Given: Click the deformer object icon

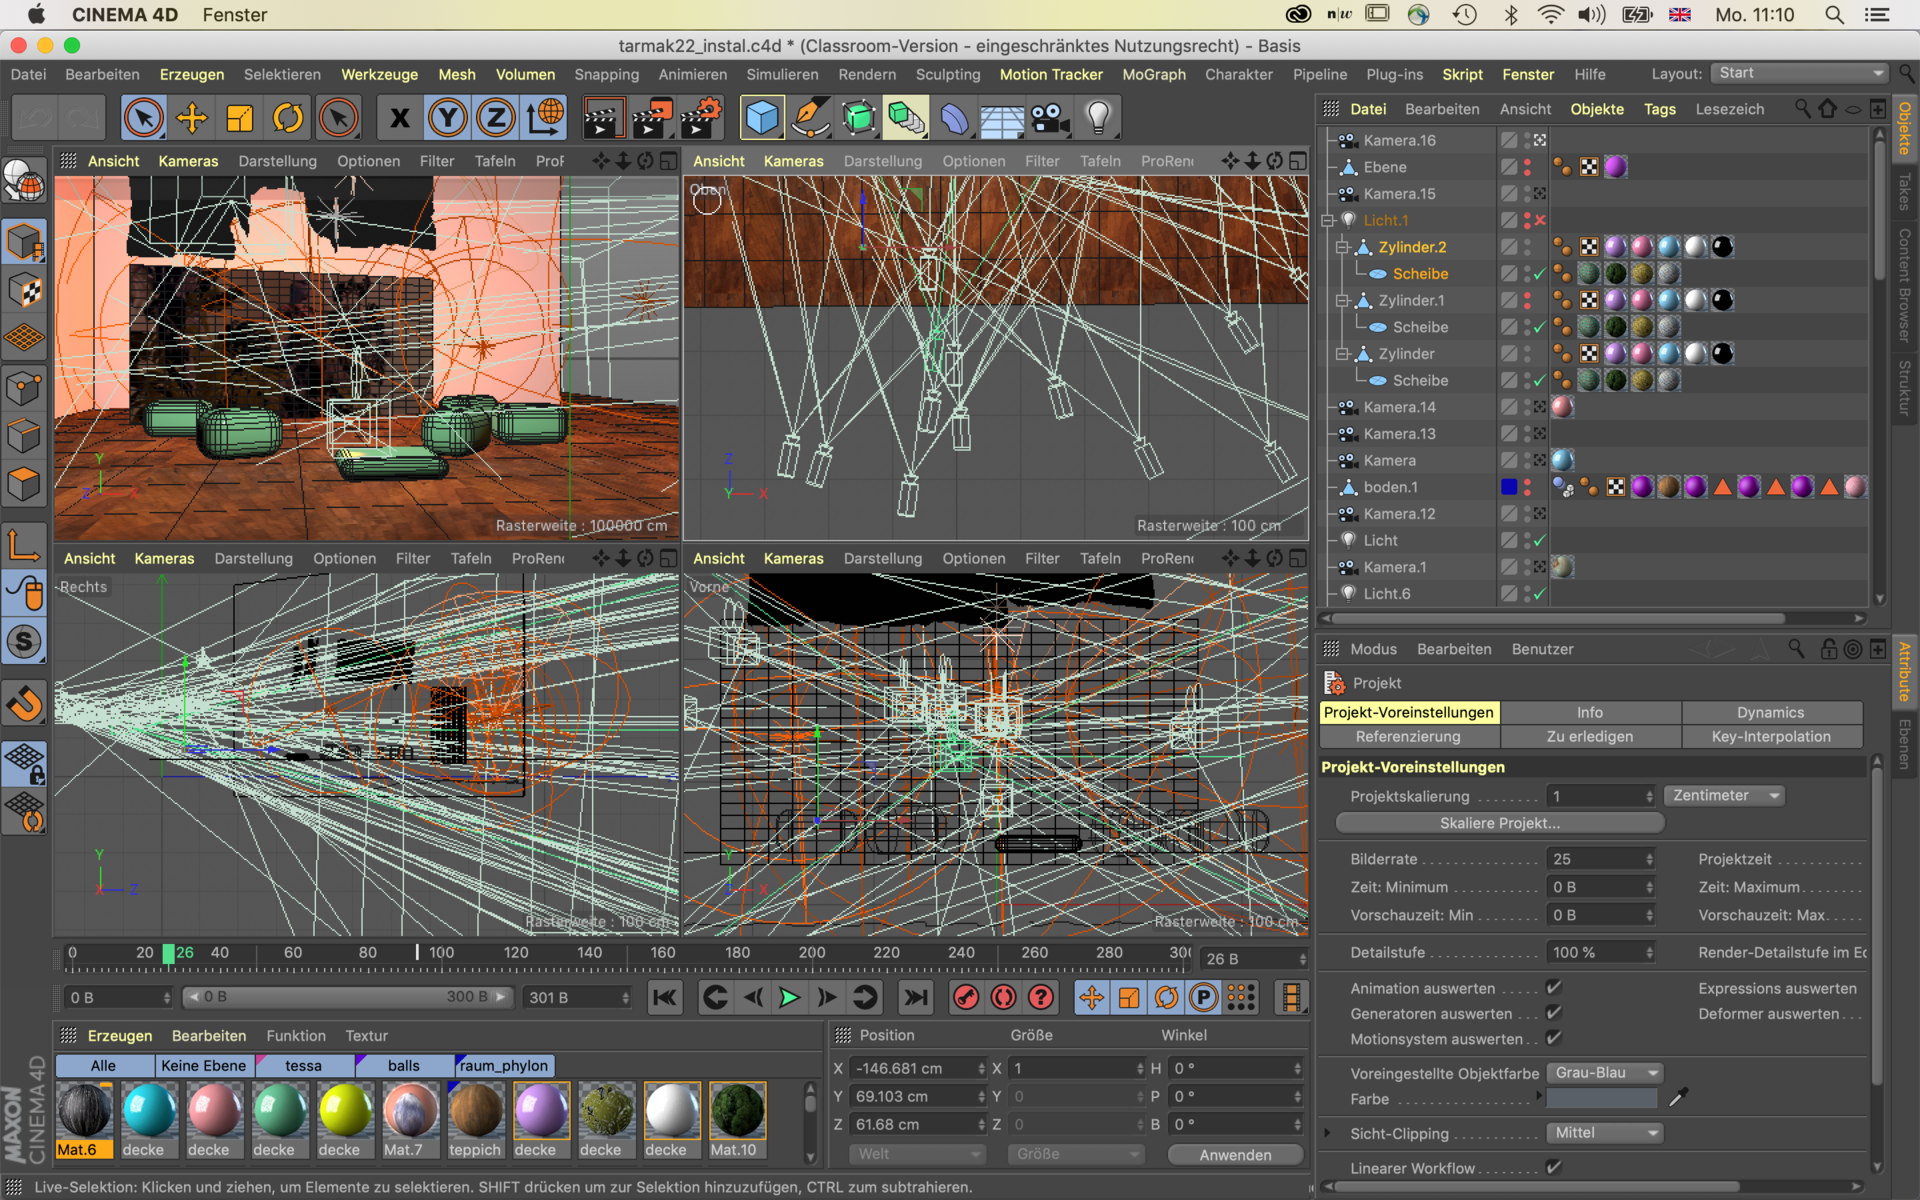Looking at the screenshot, I should click(954, 118).
